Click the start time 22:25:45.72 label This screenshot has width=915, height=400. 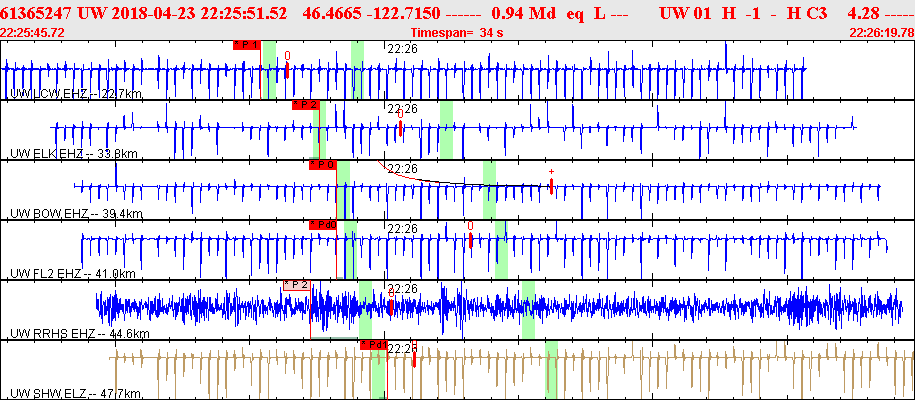[33, 33]
